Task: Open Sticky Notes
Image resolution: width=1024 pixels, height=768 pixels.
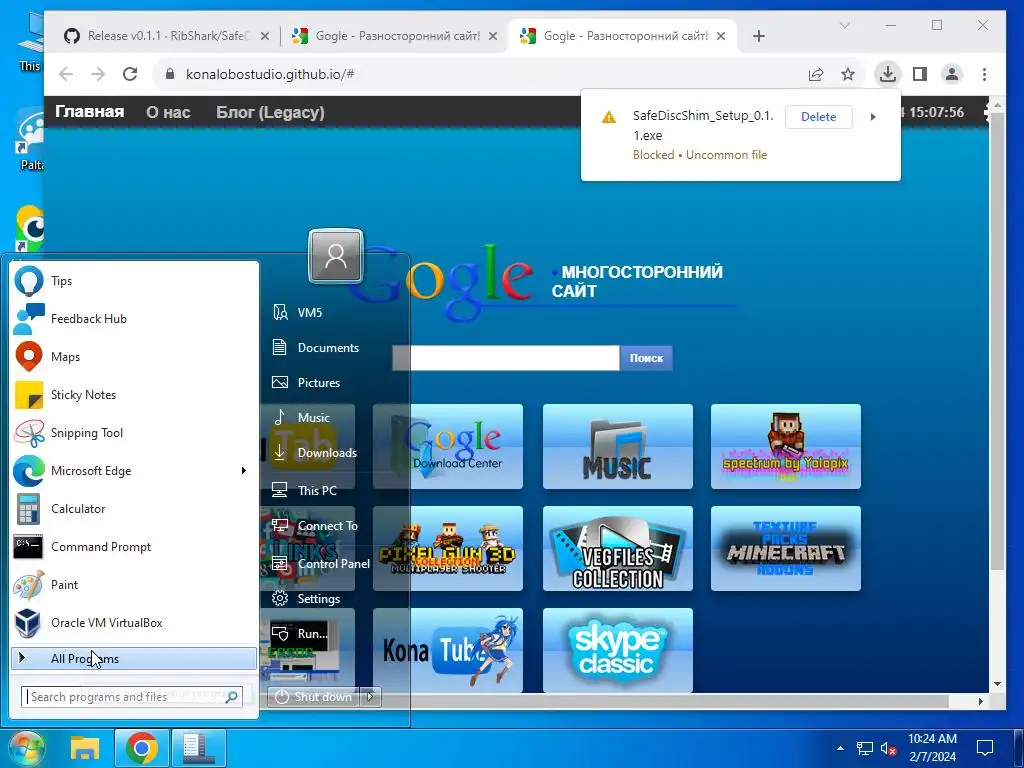Action: [x=134, y=394]
